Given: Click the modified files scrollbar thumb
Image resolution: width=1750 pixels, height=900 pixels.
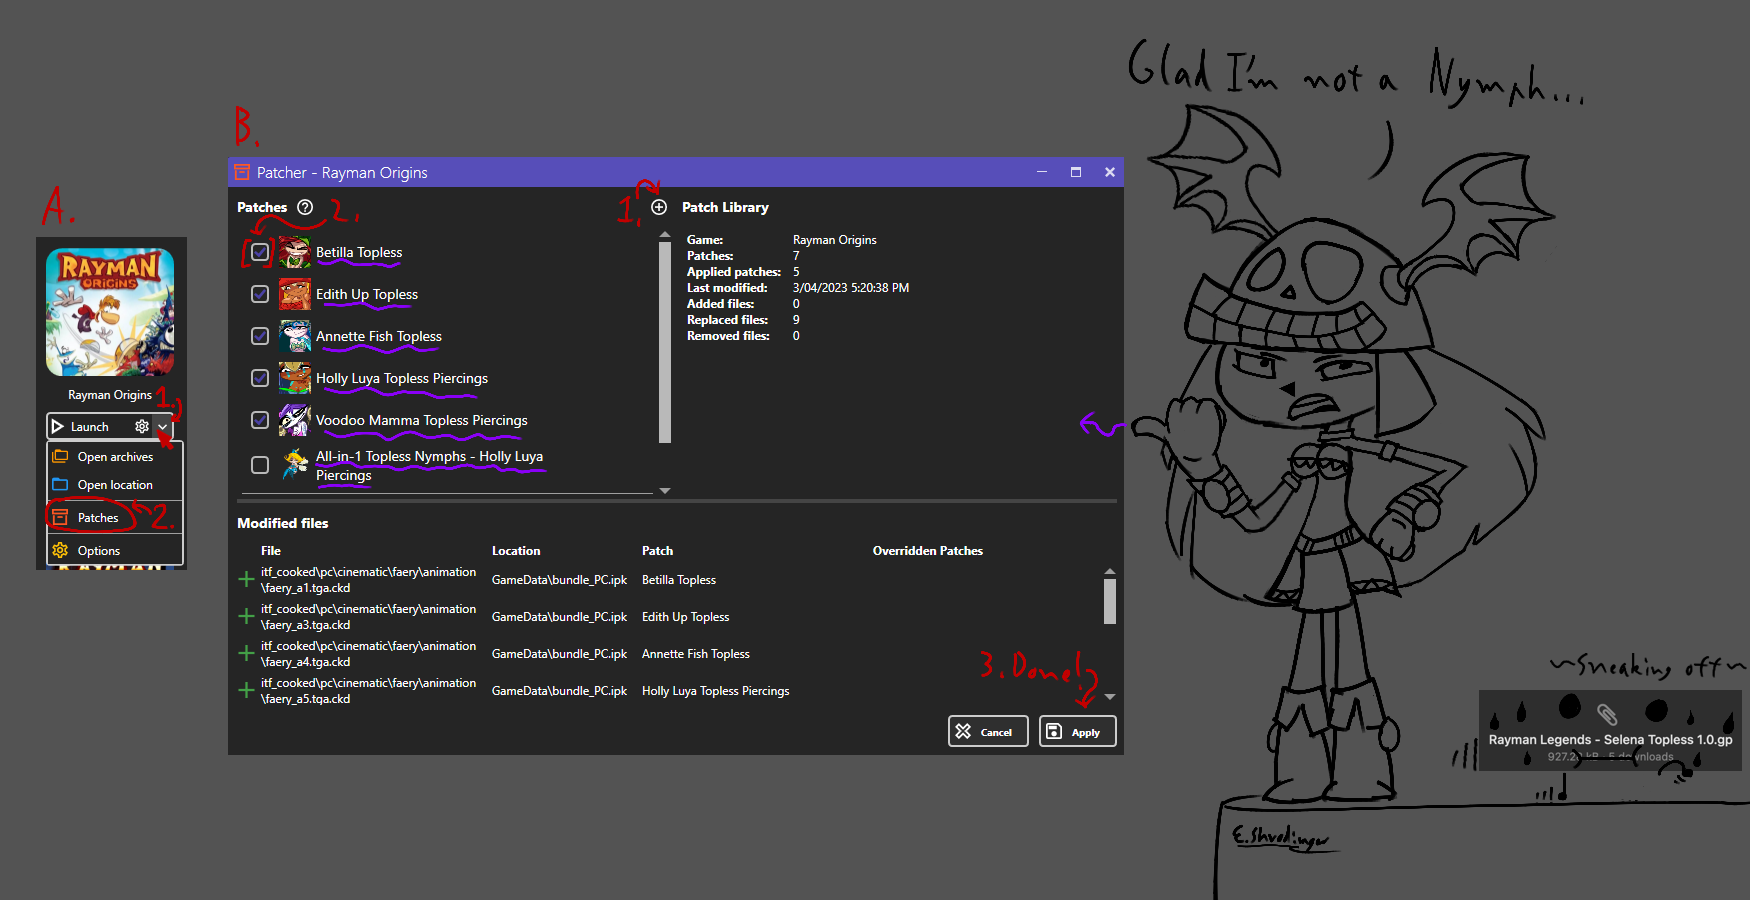Looking at the screenshot, I should (1109, 601).
